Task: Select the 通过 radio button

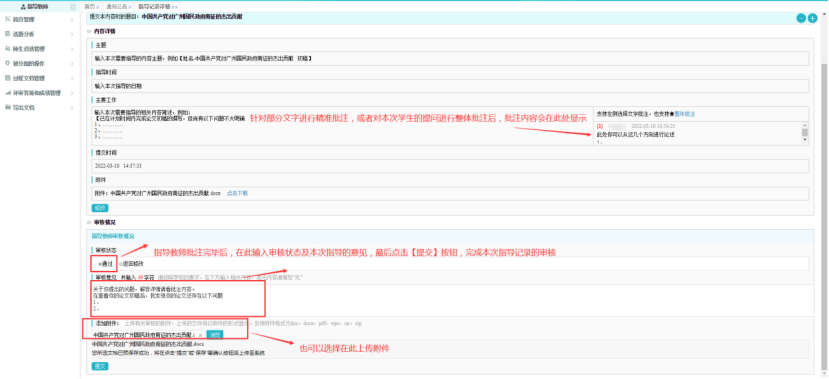Action: coord(99,263)
